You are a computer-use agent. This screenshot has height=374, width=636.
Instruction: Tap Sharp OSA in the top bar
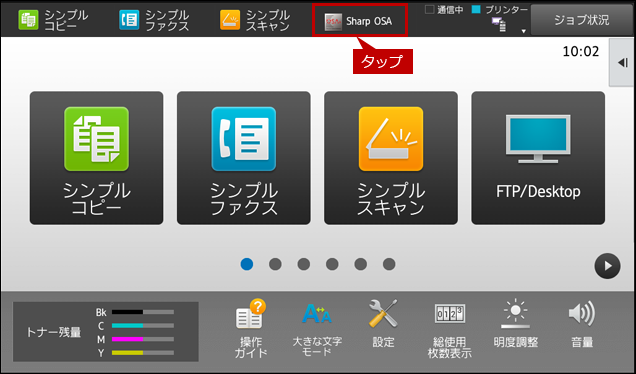[x=359, y=20]
